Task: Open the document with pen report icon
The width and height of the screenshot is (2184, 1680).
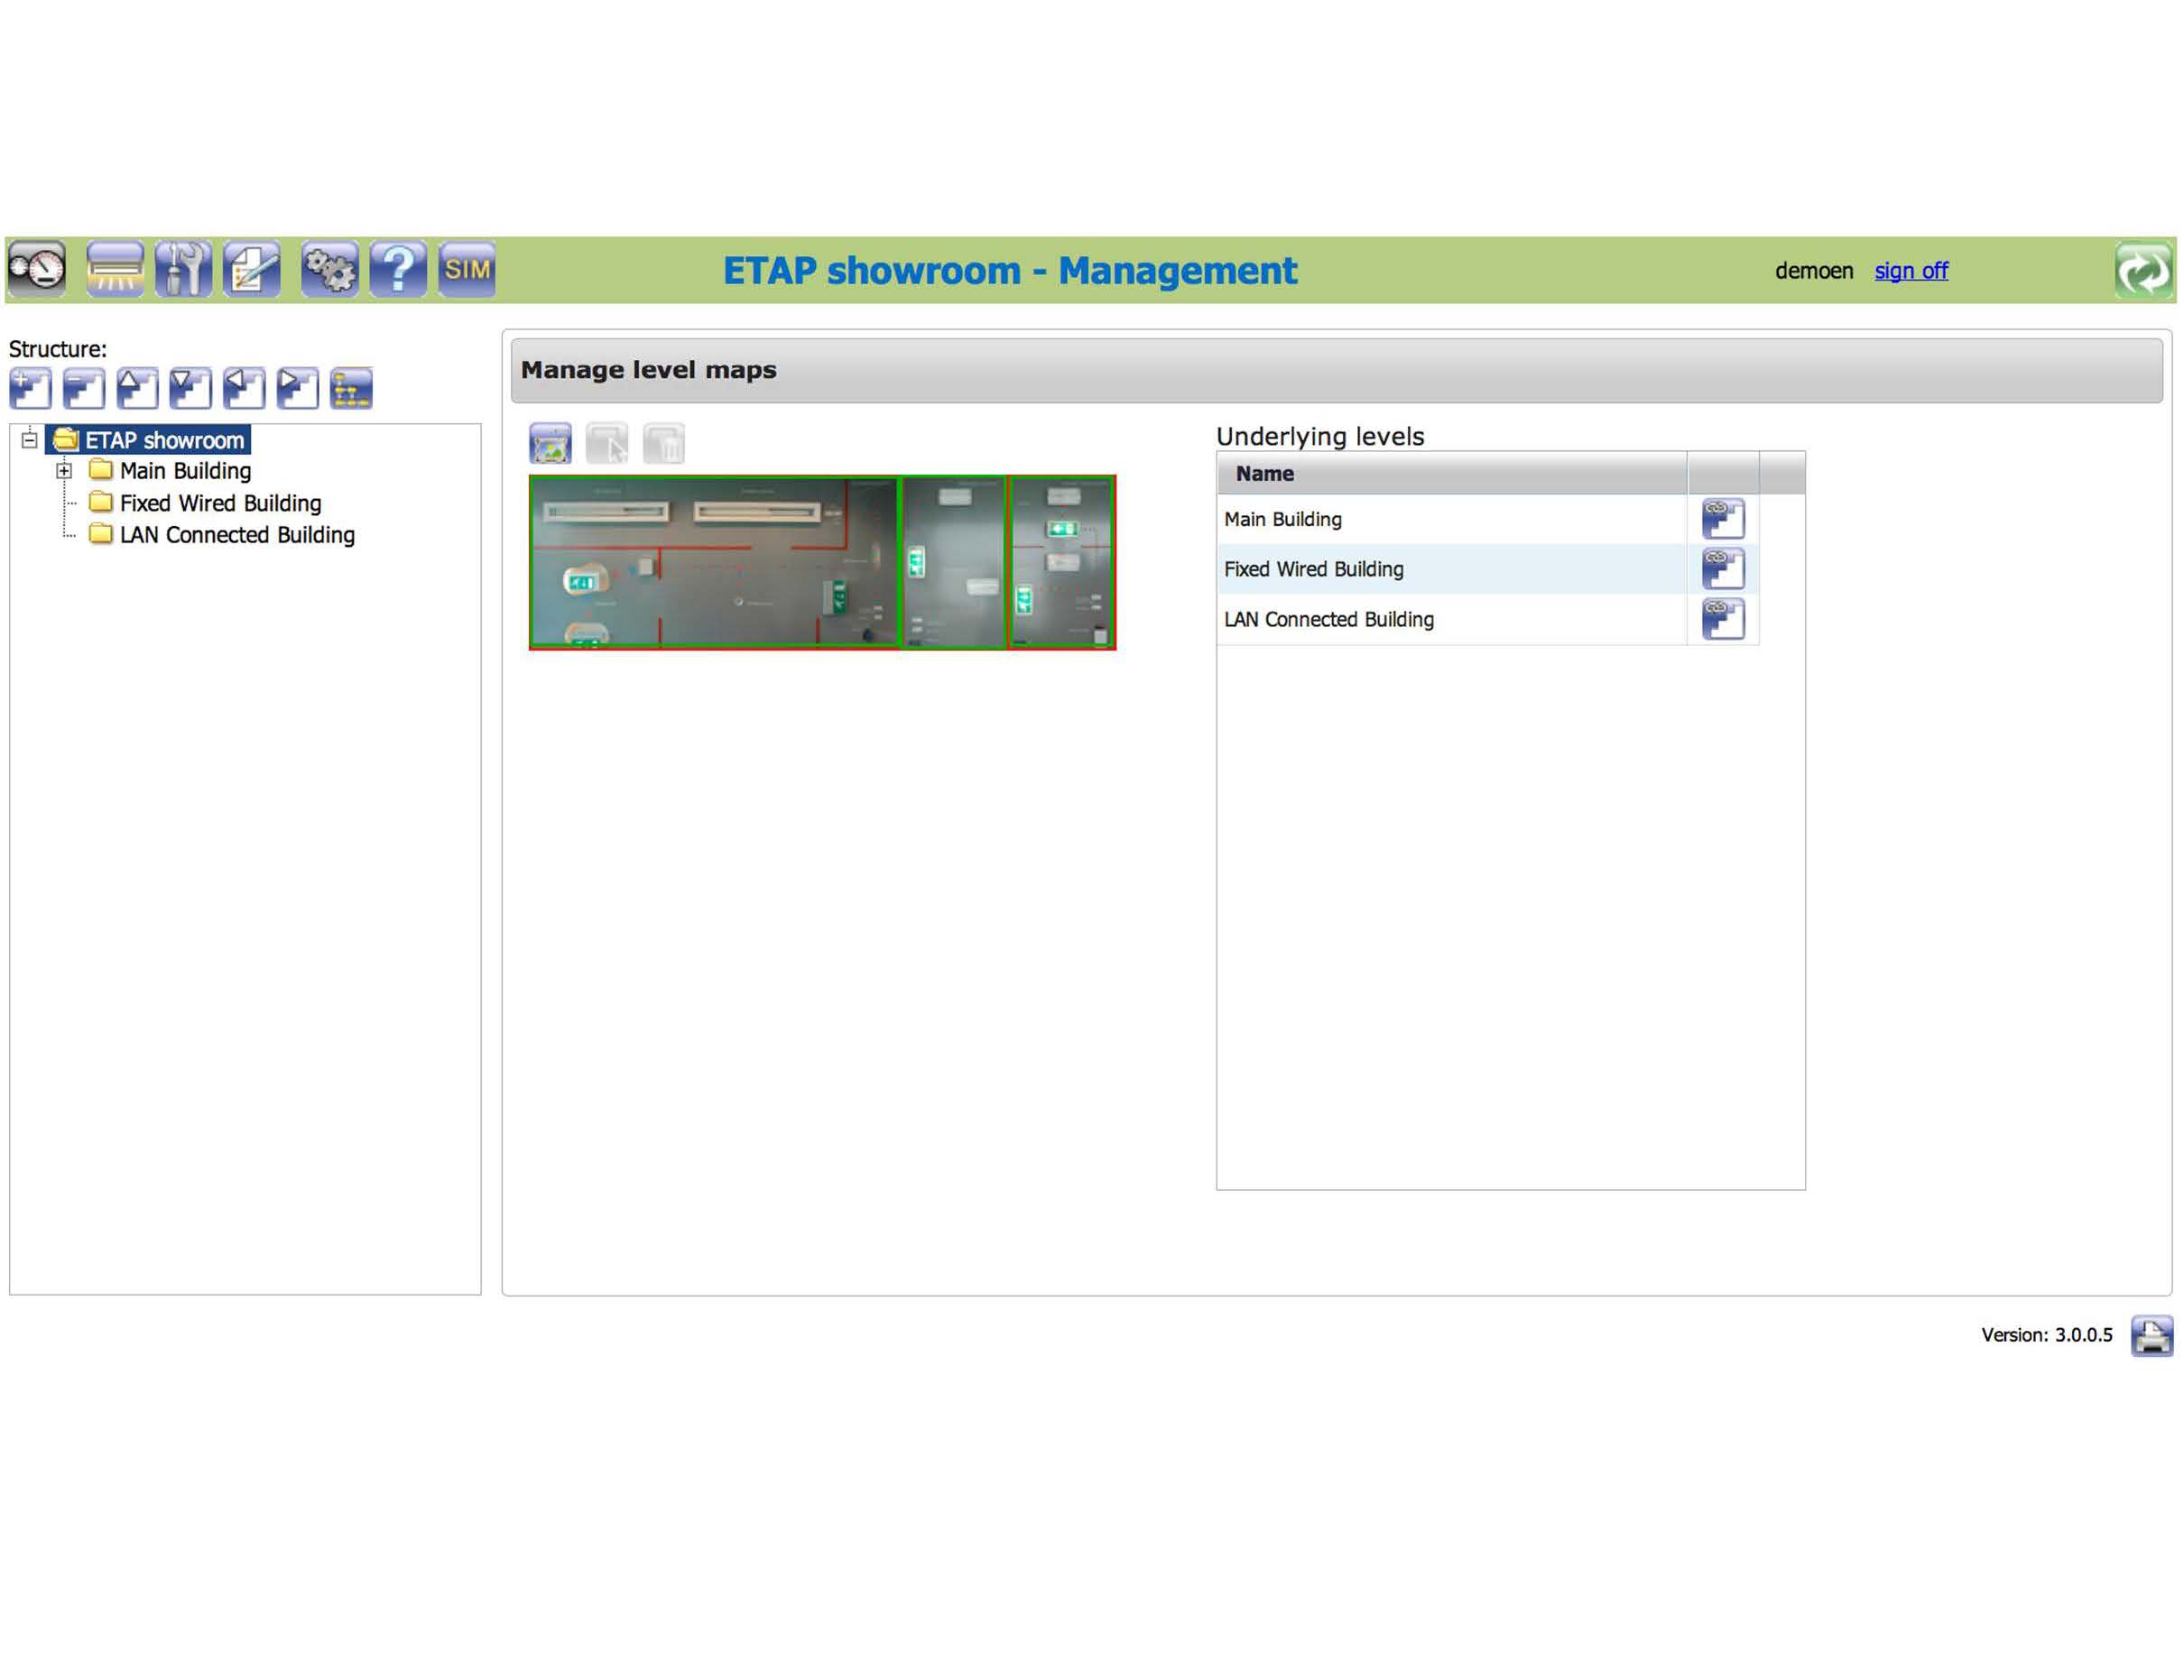Action: tap(252, 269)
